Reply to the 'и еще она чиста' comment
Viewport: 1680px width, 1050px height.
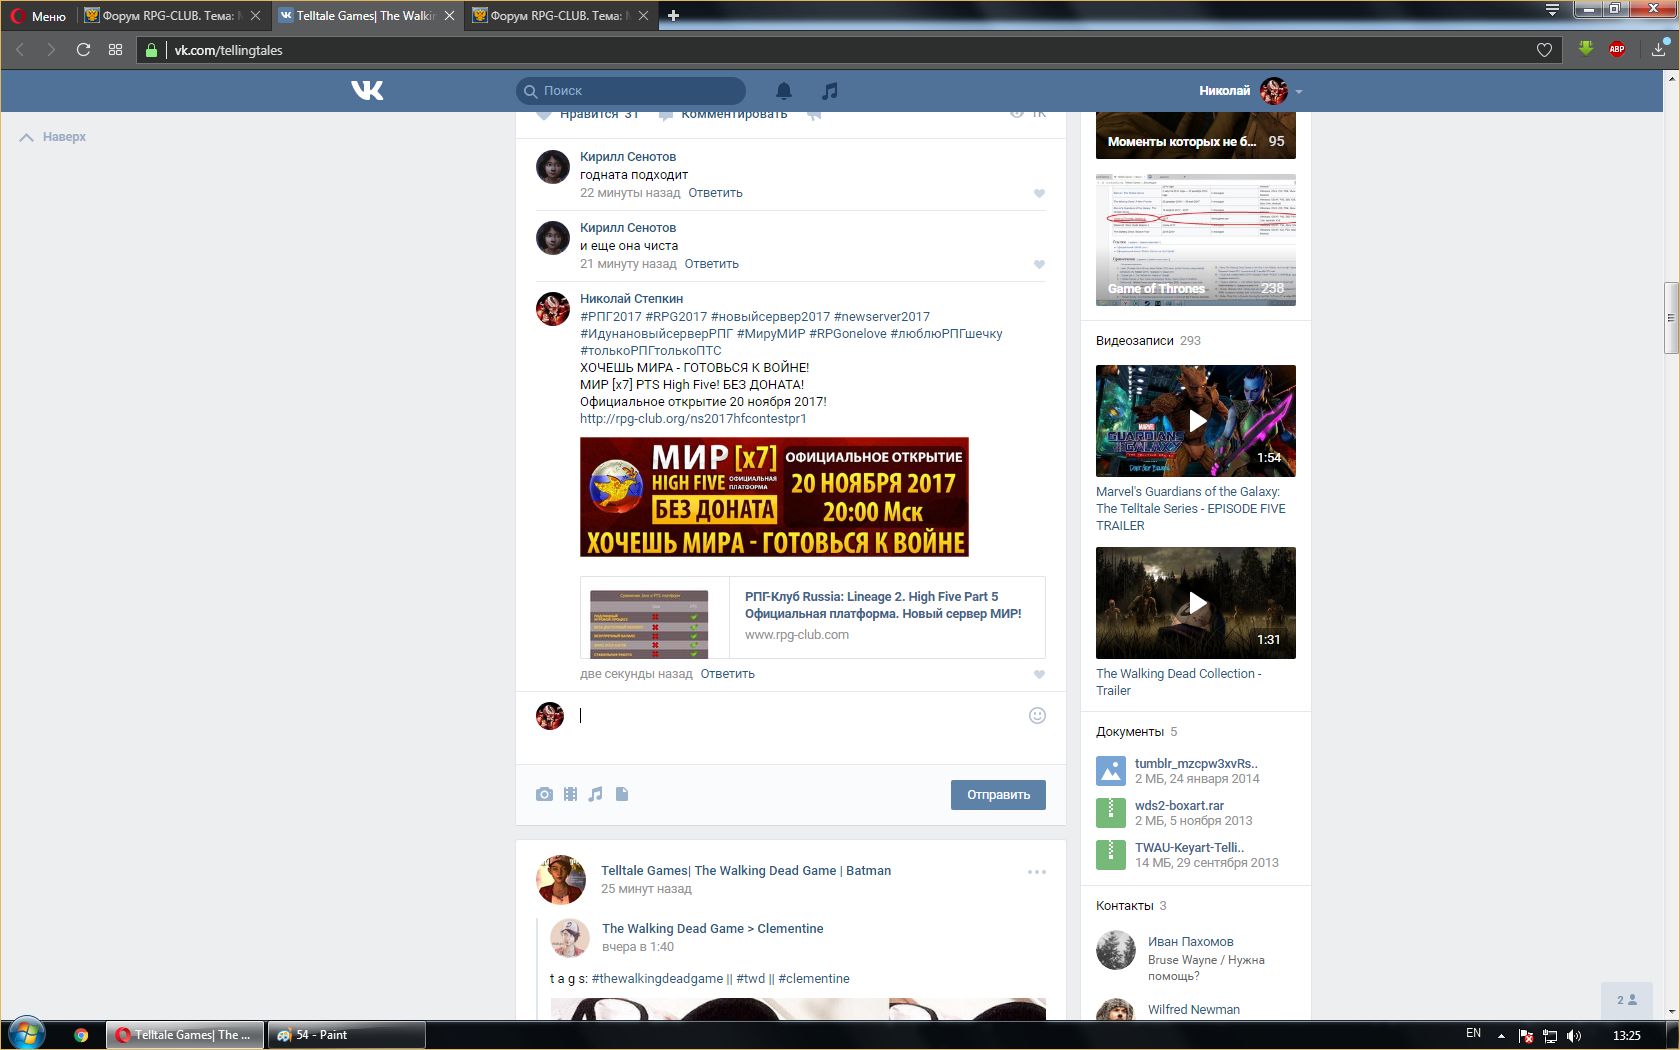point(711,264)
